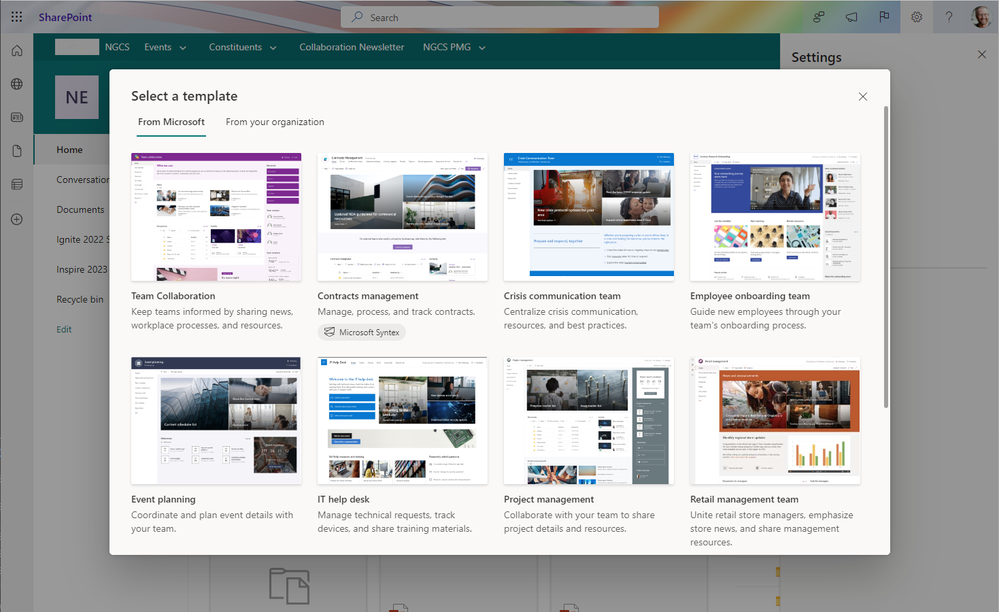Close the Settings panel
This screenshot has width=999, height=612.
tap(982, 55)
